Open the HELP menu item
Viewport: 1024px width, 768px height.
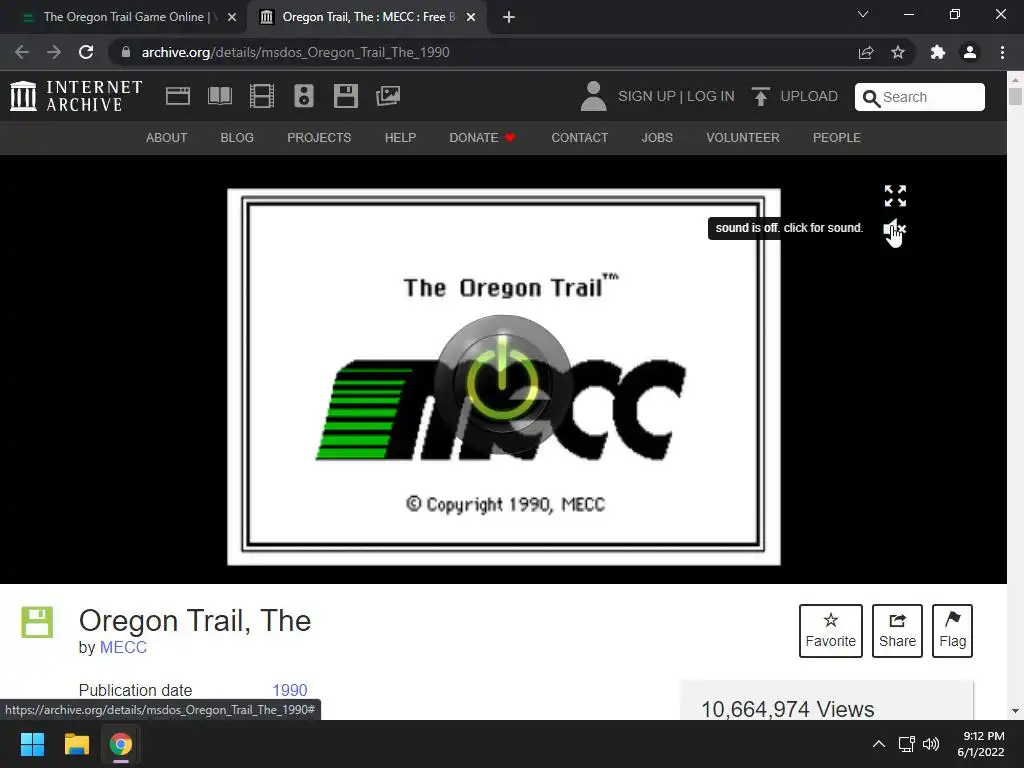[x=400, y=138]
